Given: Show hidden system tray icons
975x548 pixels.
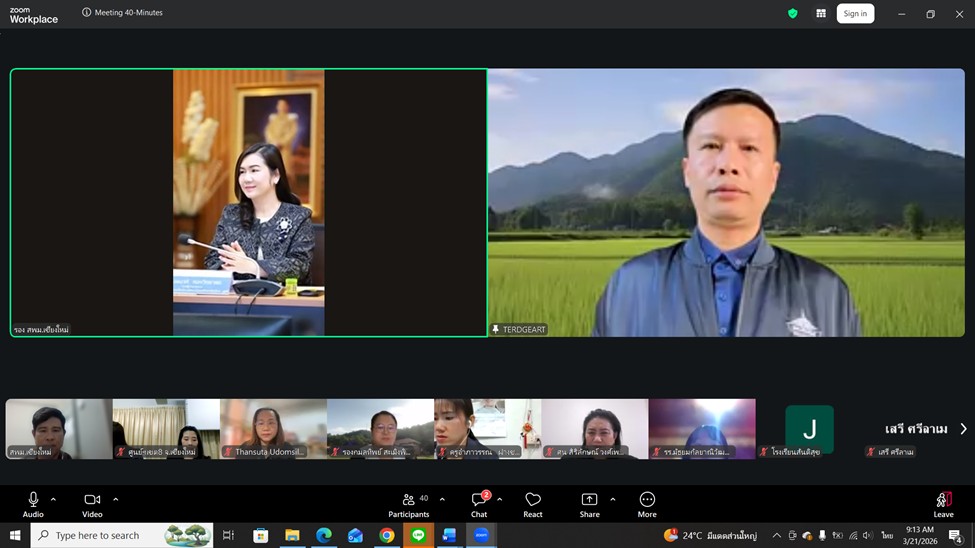Looking at the screenshot, I should [777, 535].
